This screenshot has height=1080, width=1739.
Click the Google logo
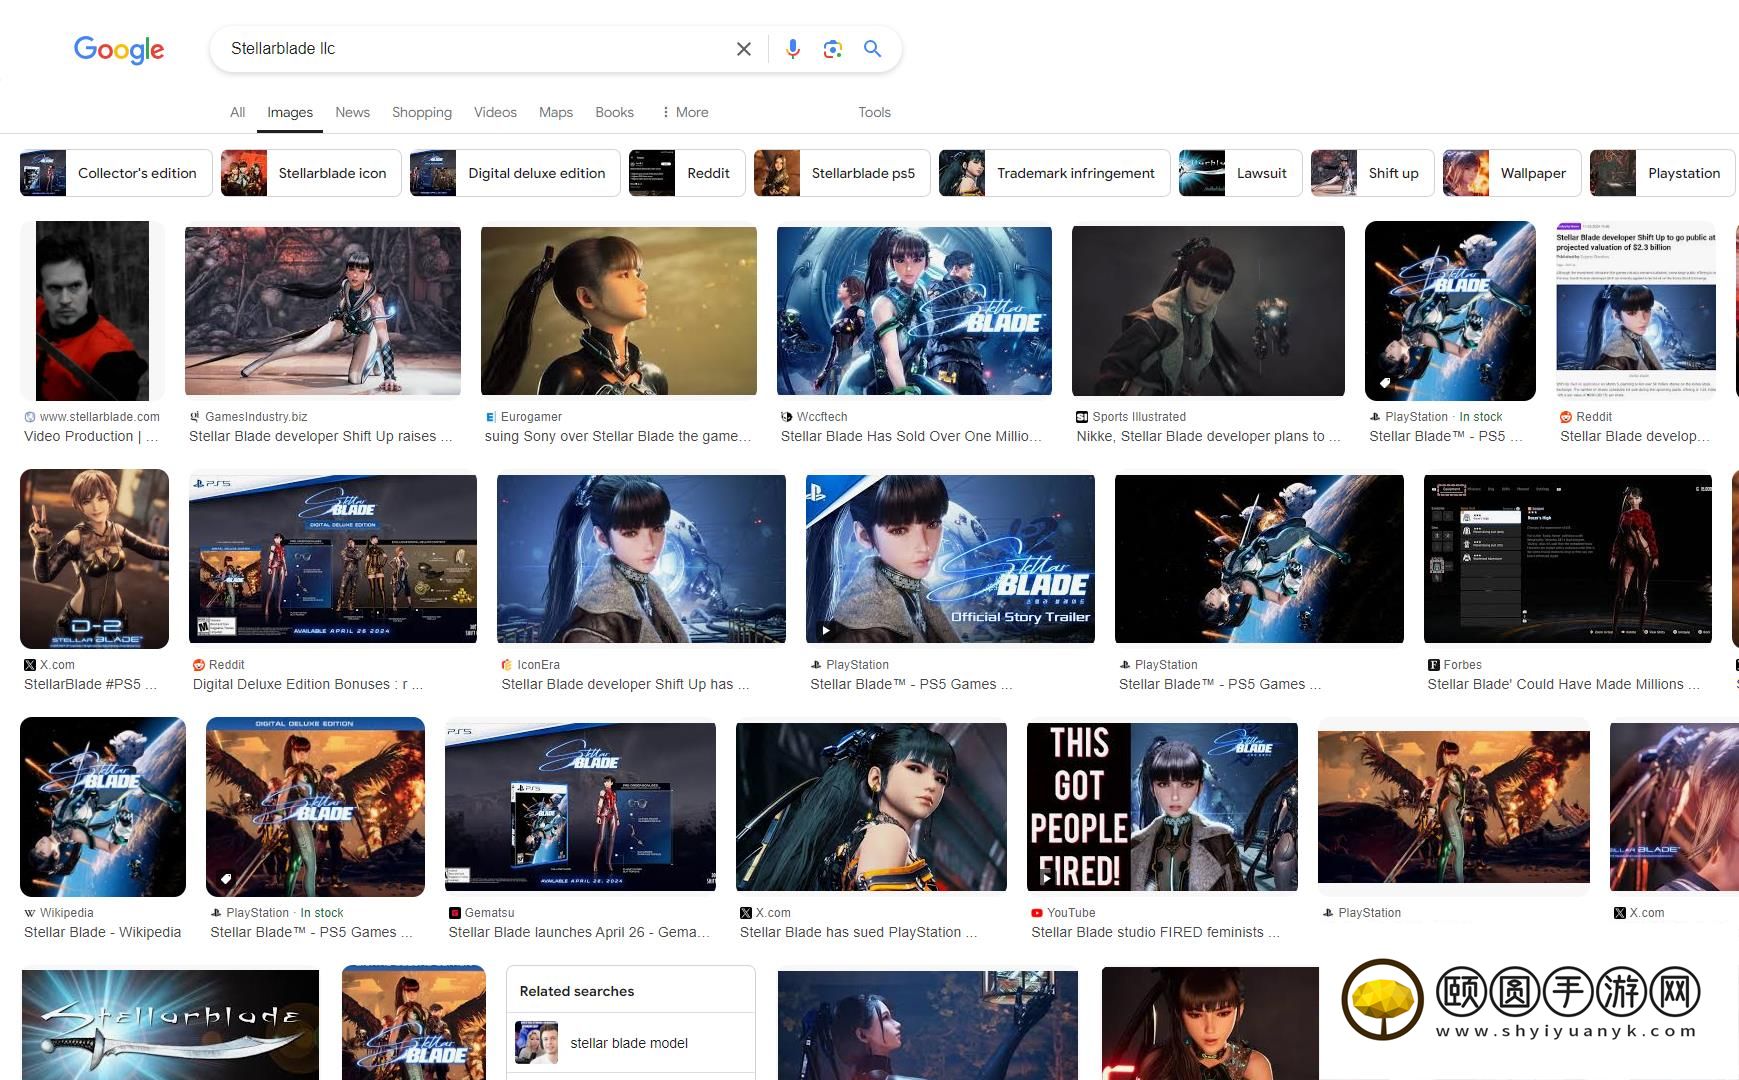click(118, 49)
